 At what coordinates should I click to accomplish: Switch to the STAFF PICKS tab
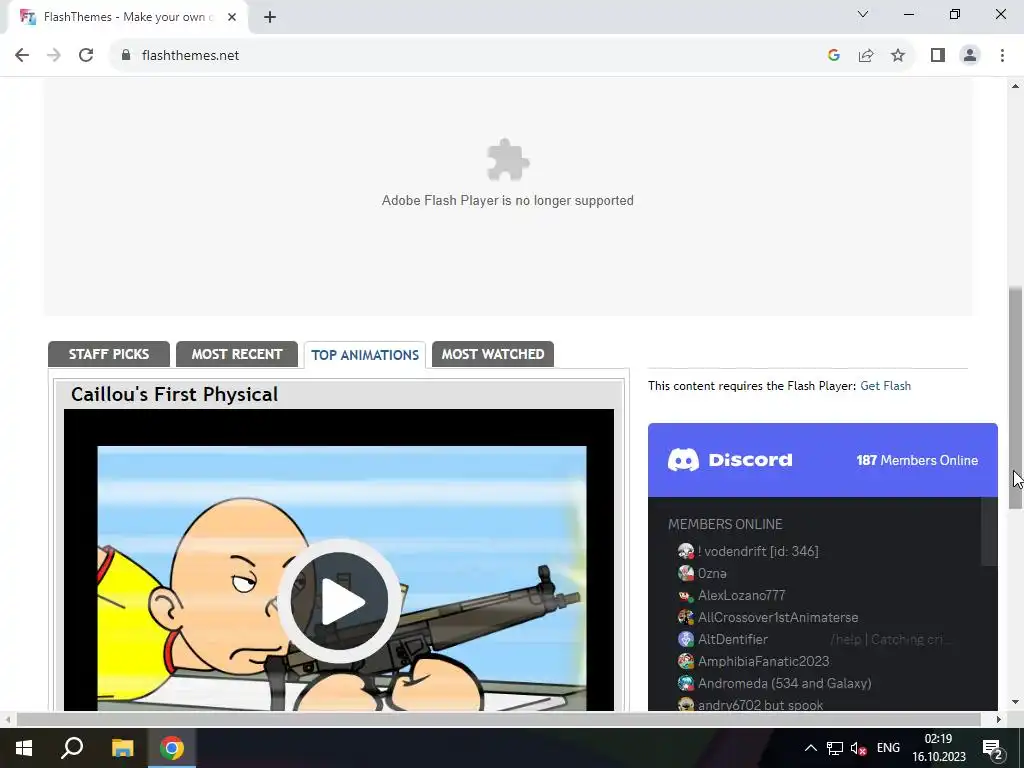(109, 354)
